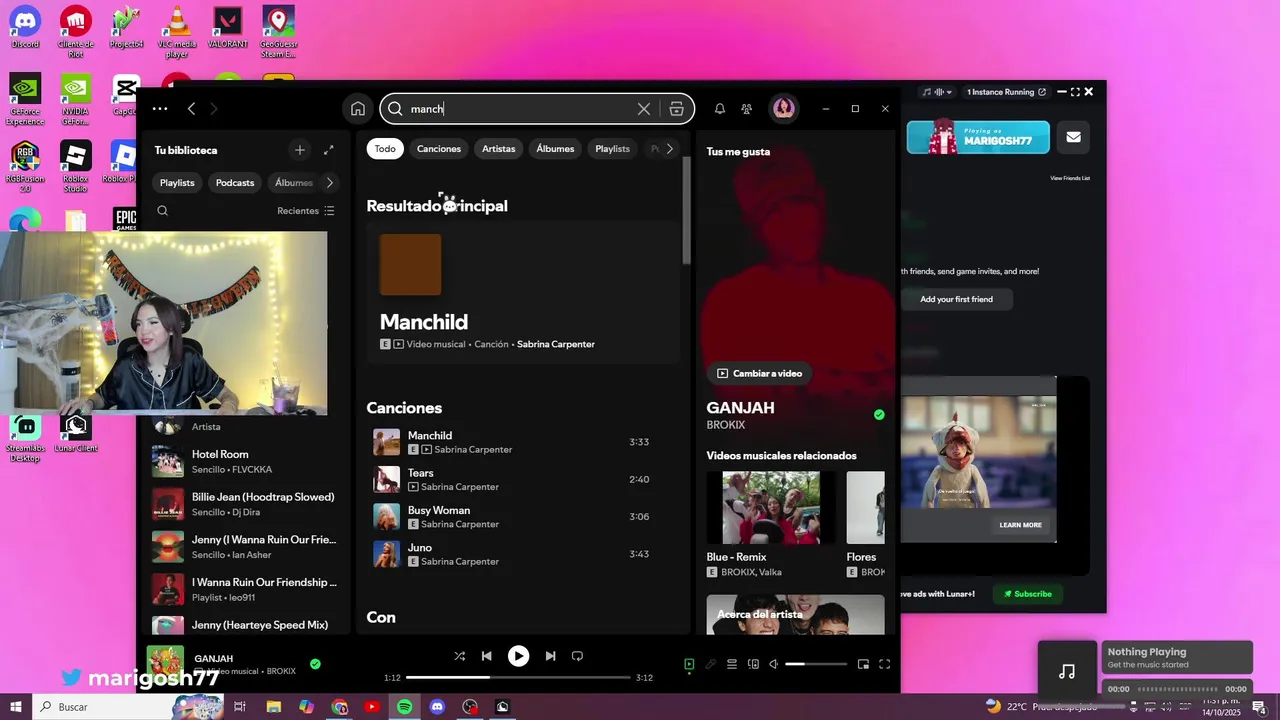1280x720 pixels.
Task: Click Cambiar a video button
Action: (759, 373)
